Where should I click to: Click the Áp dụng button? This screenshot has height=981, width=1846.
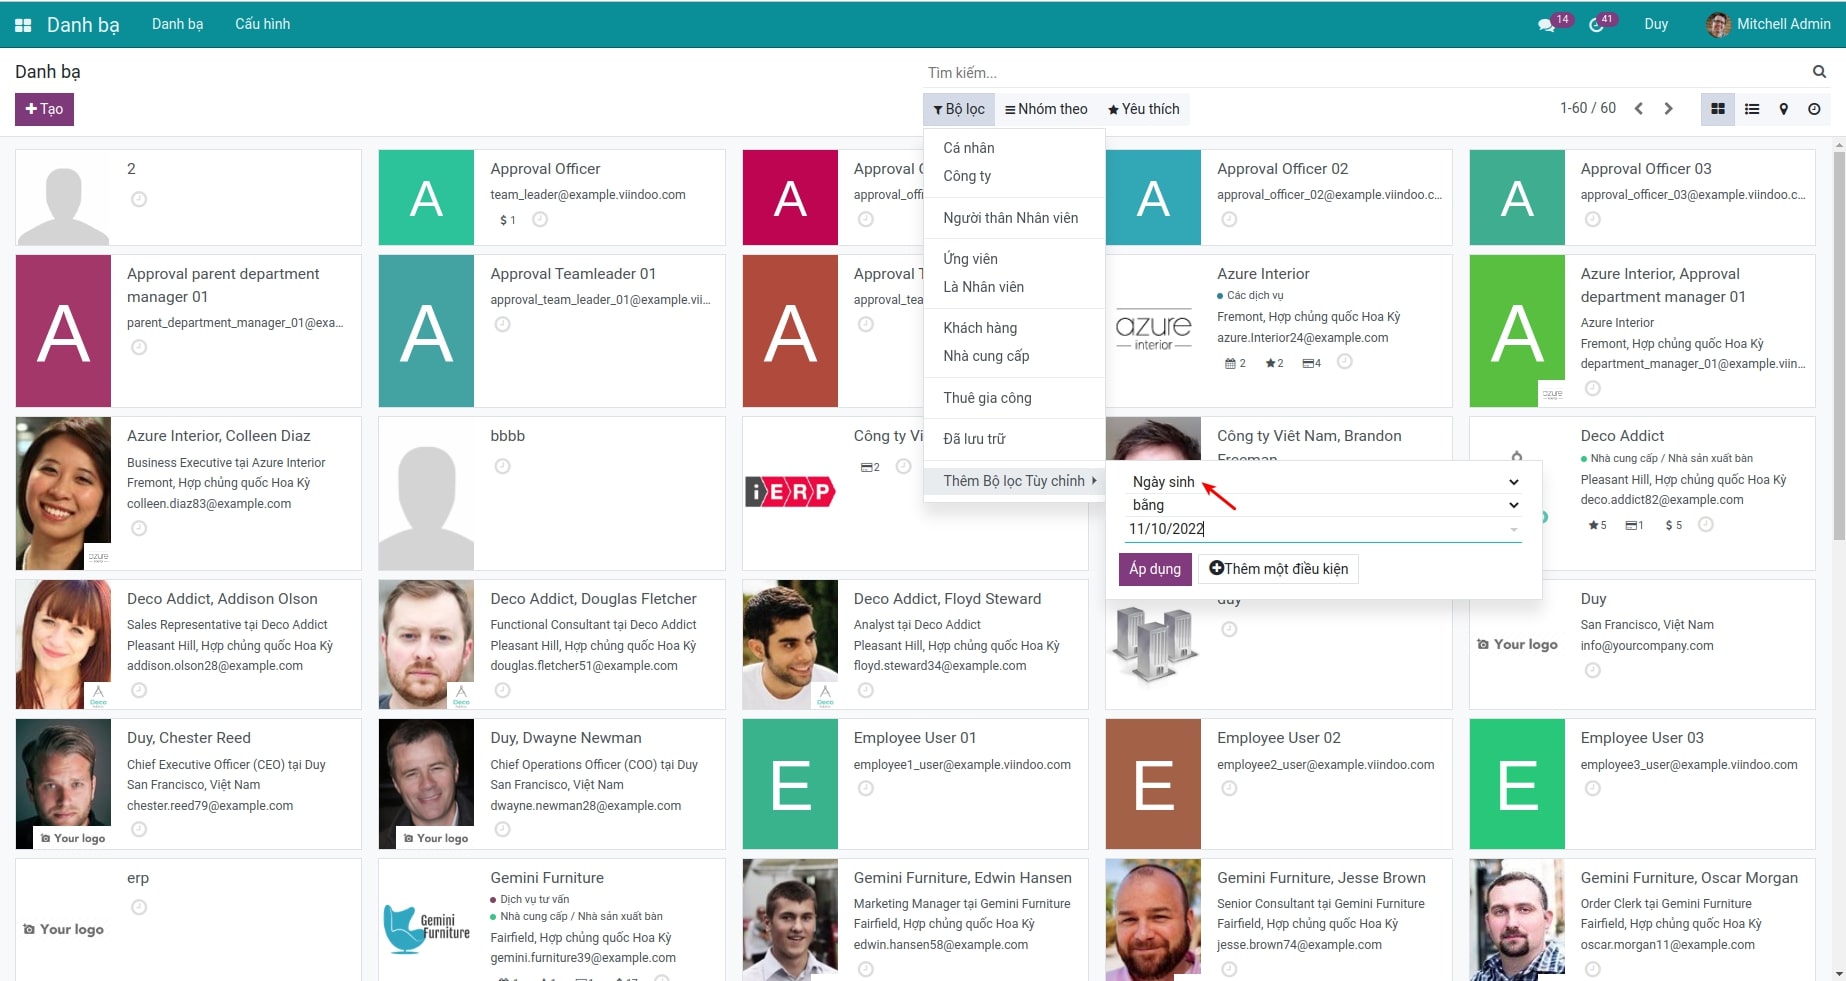pos(1154,569)
